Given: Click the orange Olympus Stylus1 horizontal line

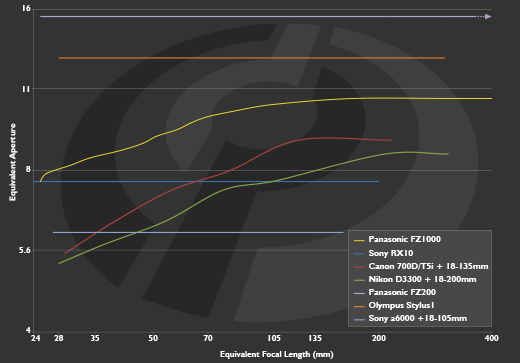Looking at the screenshot, I should click(x=252, y=58).
